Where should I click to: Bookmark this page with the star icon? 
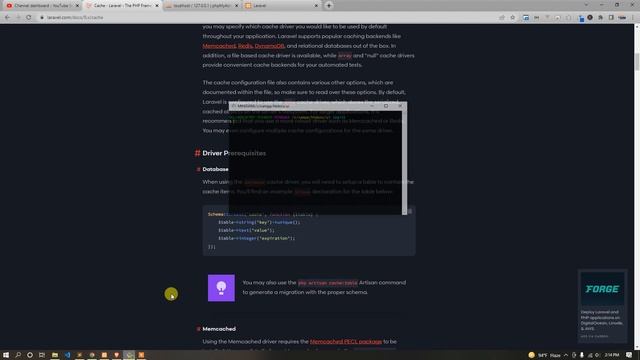[513, 18]
